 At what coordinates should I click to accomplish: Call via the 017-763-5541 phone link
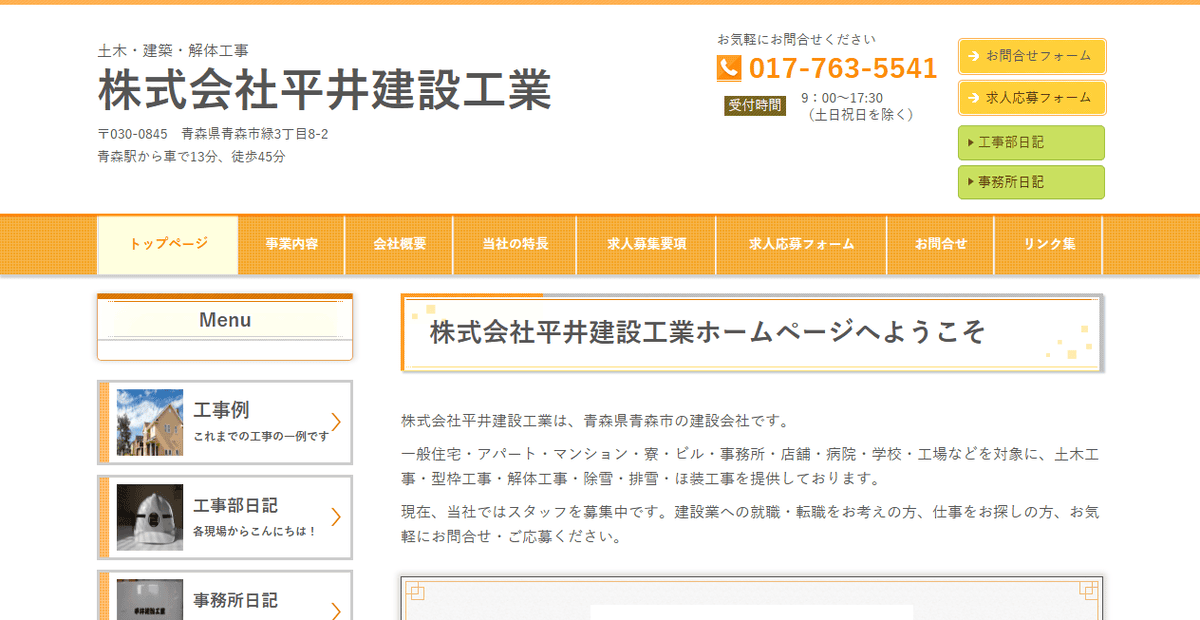pyautogui.click(x=842, y=68)
